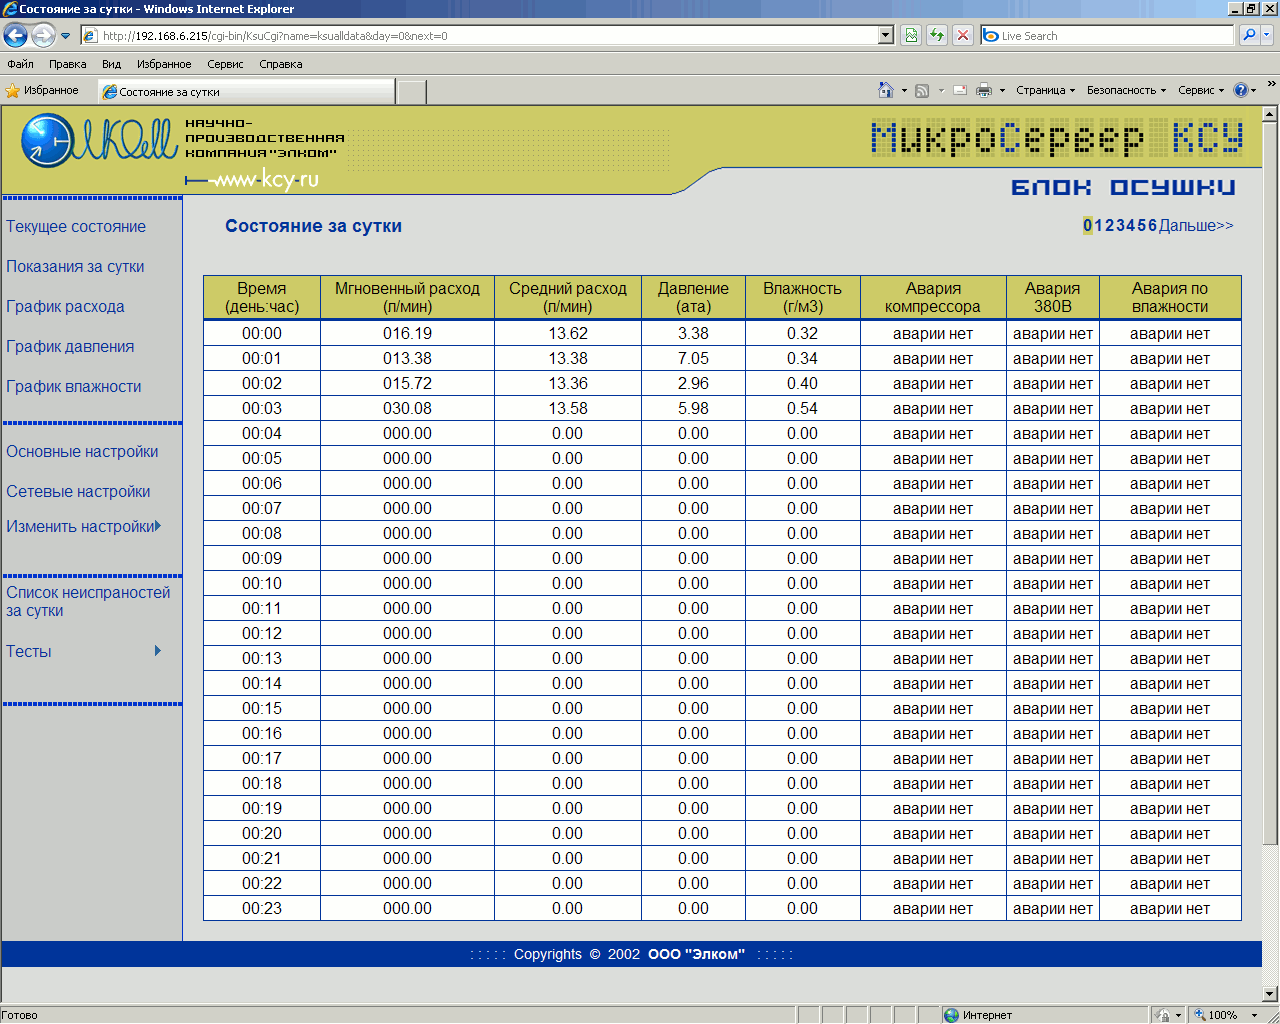Open the Сетевые настройки link
The width and height of the screenshot is (1280, 1024).
(x=78, y=492)
